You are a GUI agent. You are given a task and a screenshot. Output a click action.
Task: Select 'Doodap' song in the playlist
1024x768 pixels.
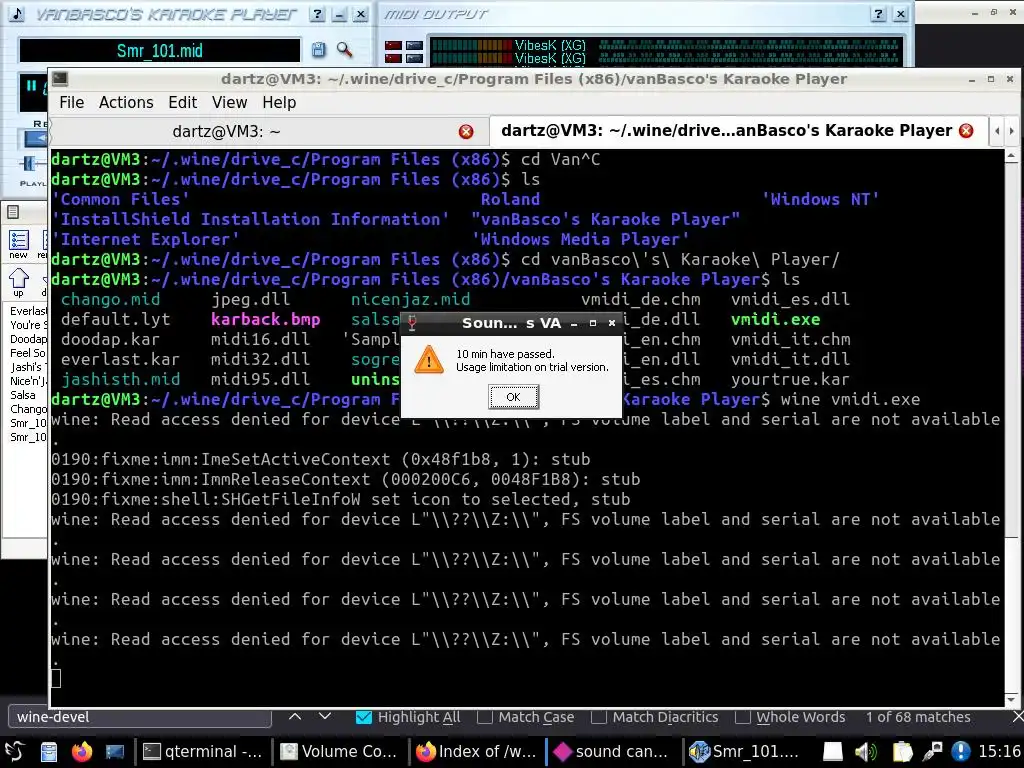pos(28,339)
